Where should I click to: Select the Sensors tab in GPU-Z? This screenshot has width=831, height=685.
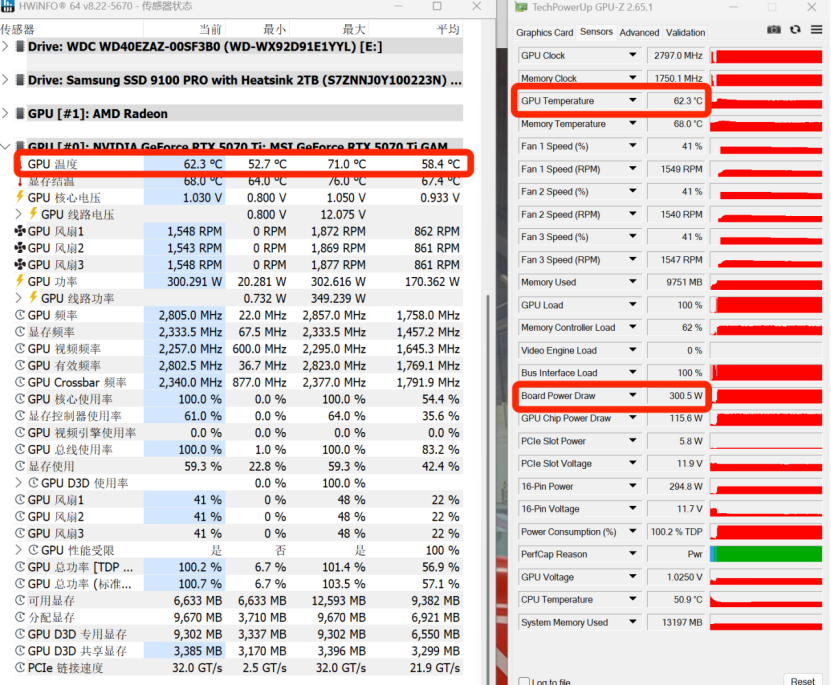[596, 32]
